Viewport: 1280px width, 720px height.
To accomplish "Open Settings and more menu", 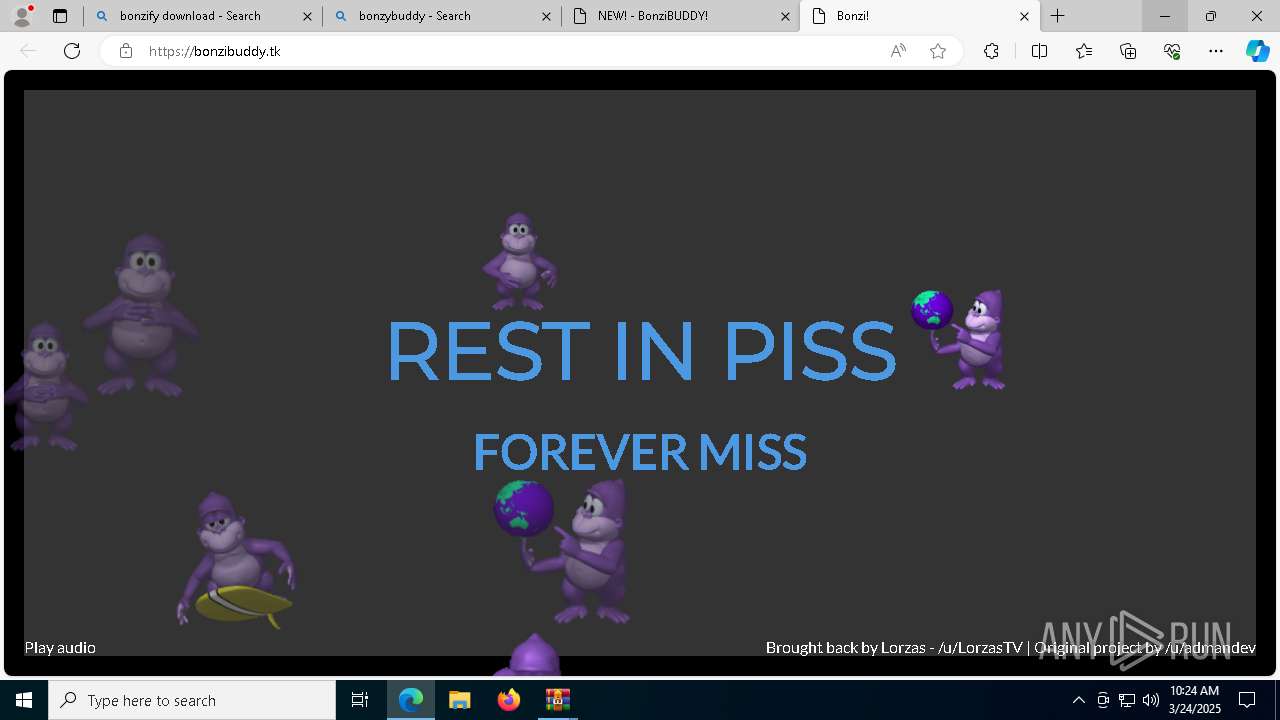I will coord(1216,51).
